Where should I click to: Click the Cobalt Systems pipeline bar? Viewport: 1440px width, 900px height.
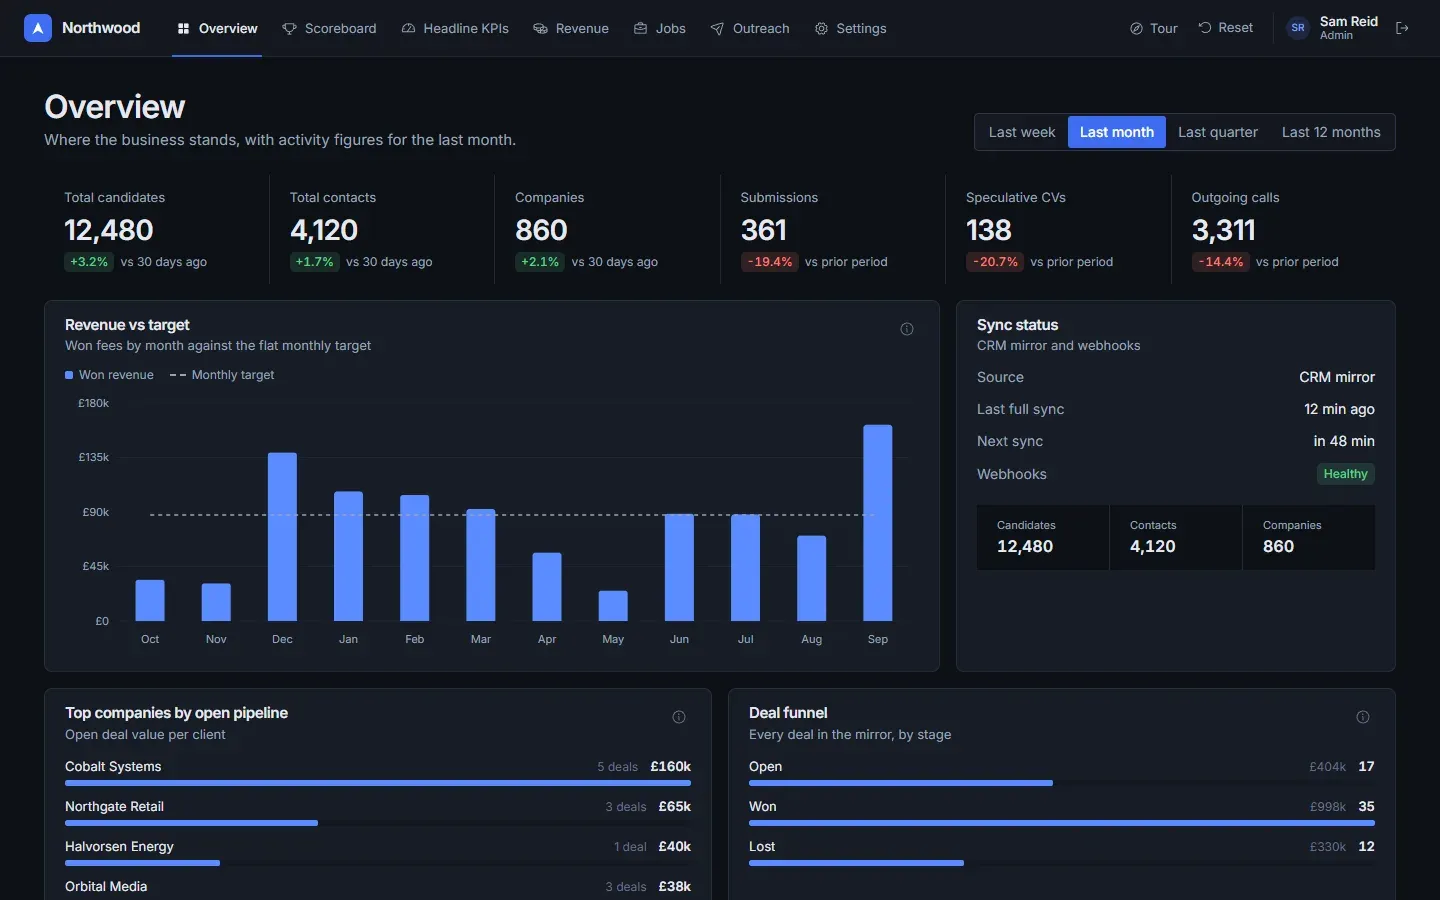[378, 783]
